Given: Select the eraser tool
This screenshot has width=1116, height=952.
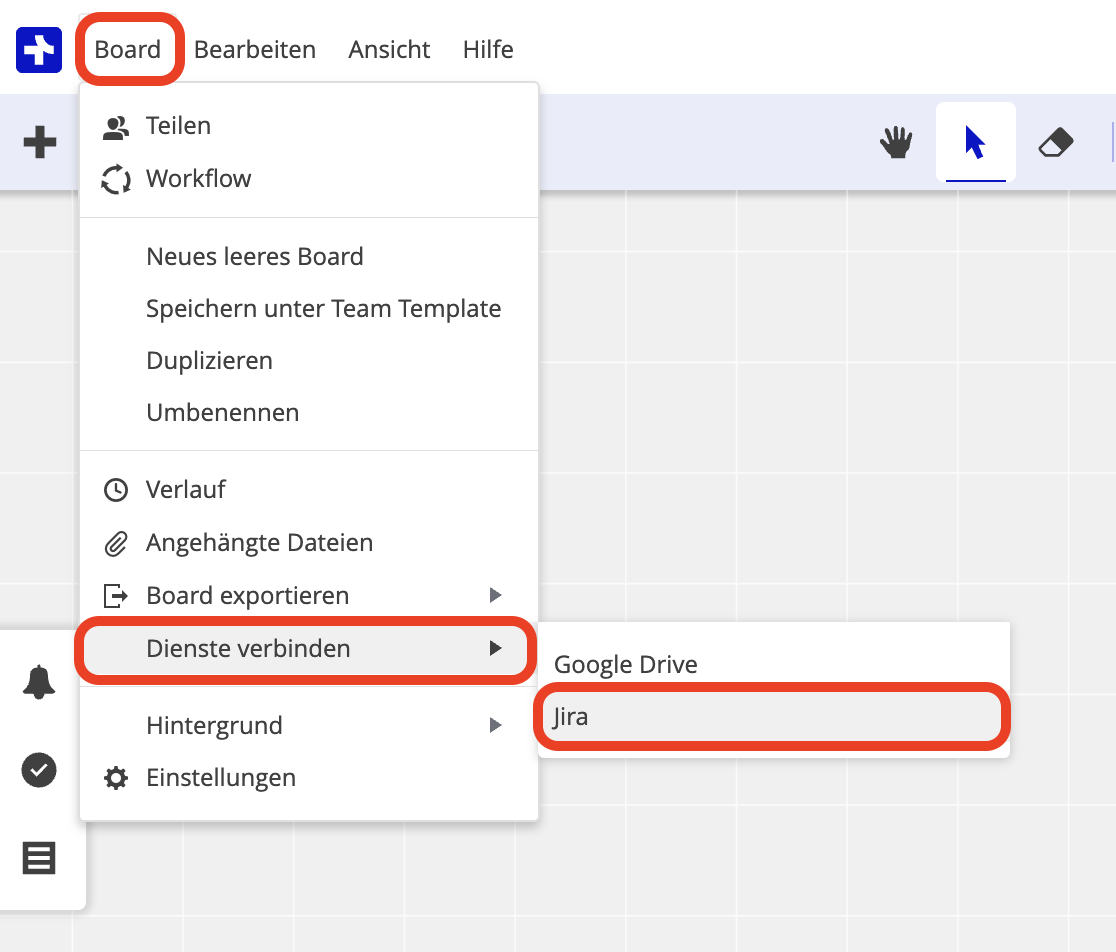Looking at the screenshot, I should coord(1055,143).
